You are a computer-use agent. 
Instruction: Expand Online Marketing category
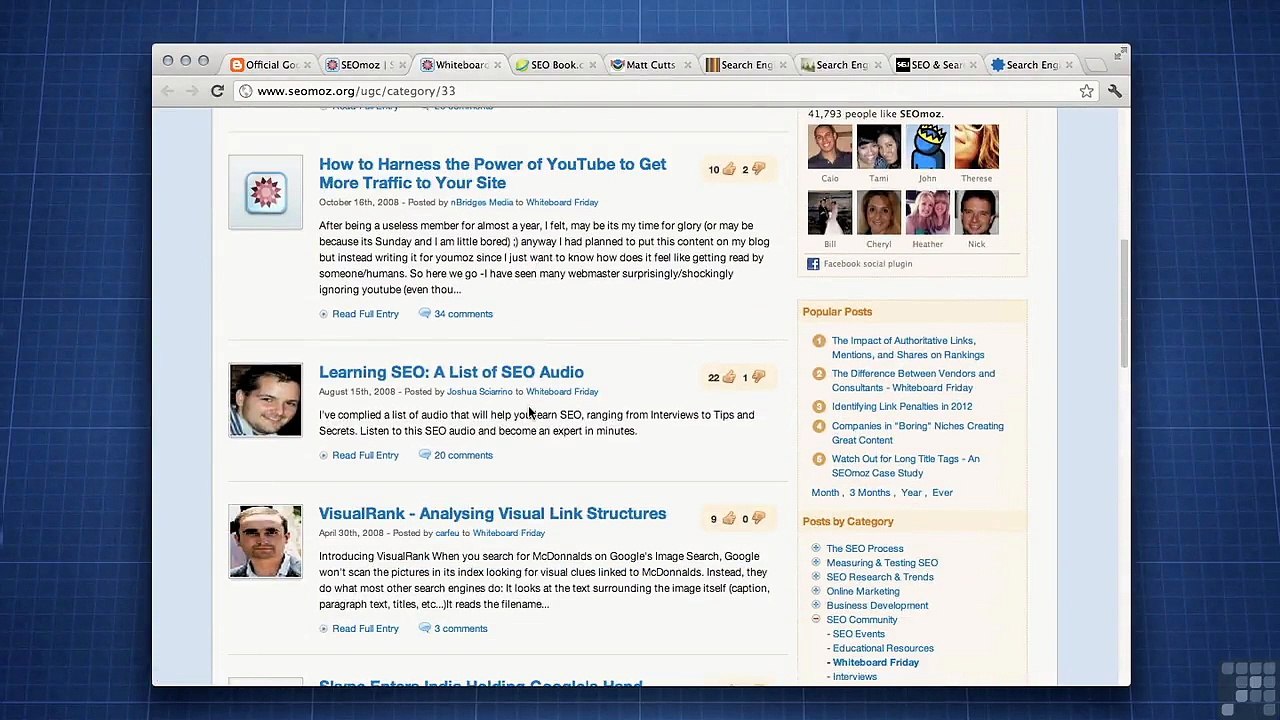tap(816, 591)
